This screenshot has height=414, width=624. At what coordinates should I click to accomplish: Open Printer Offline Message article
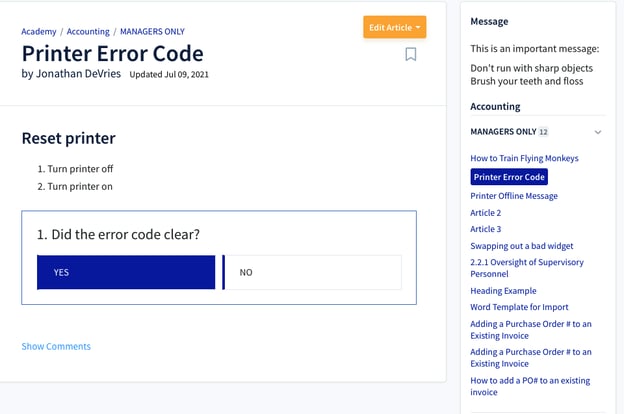click(514, 196)
